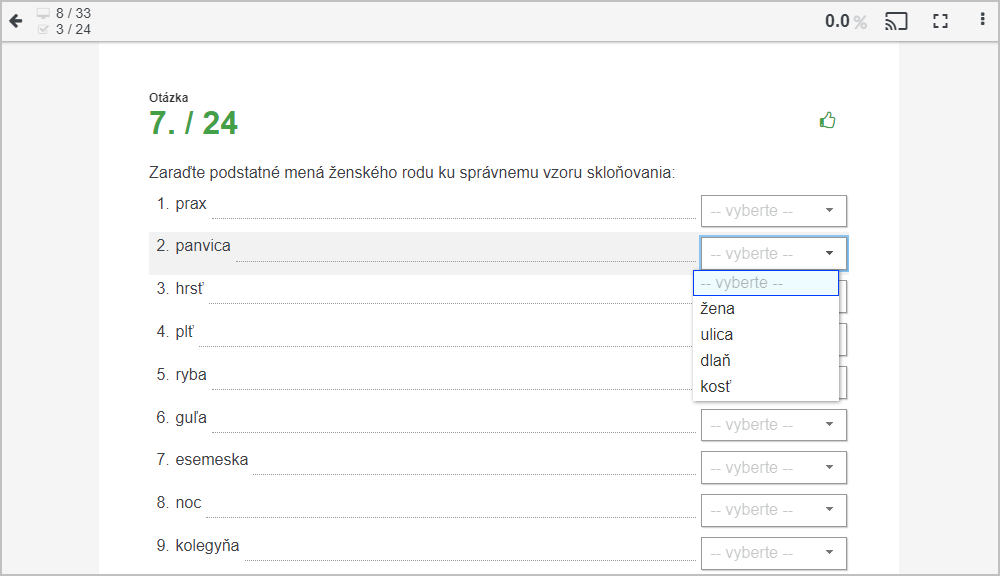Toggle the fullscreen icon
1000x576 pixels.
[940, 21]
